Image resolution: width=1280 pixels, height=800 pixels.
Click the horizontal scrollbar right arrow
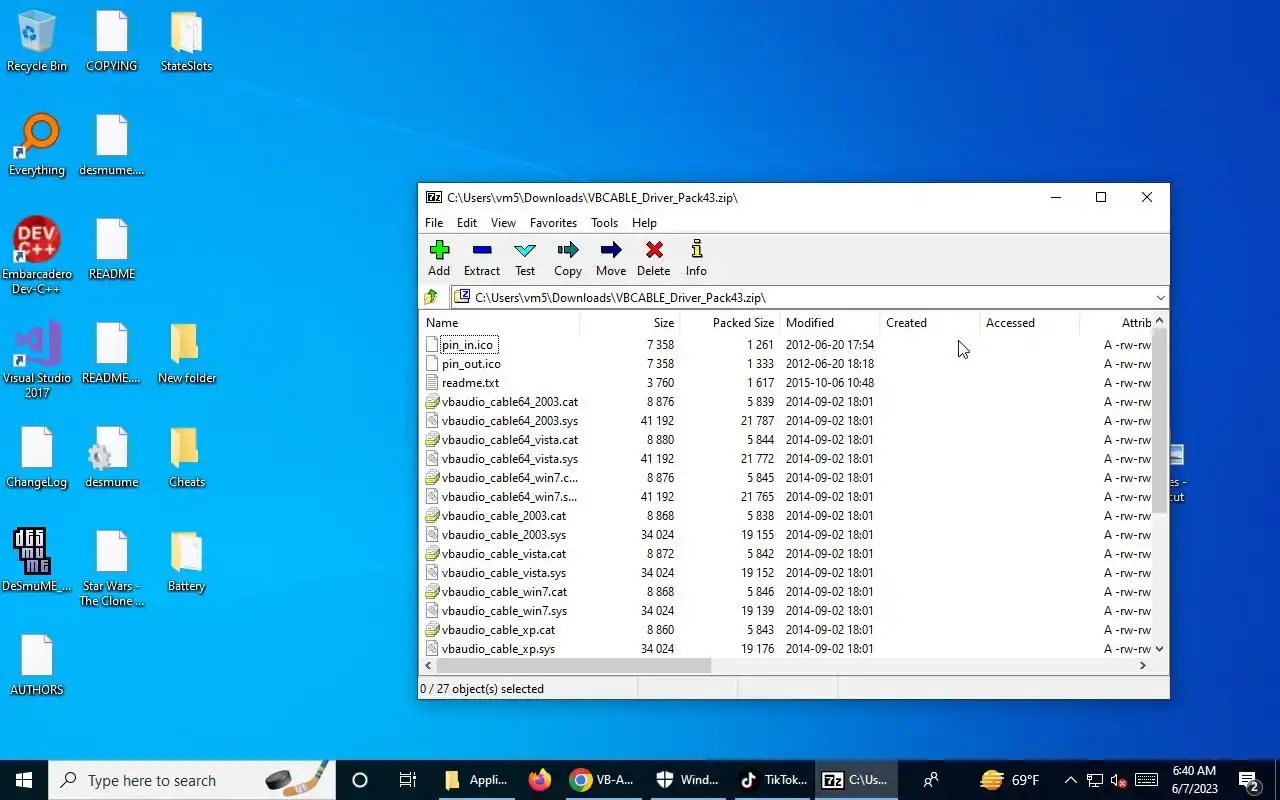coord(1143,665)
